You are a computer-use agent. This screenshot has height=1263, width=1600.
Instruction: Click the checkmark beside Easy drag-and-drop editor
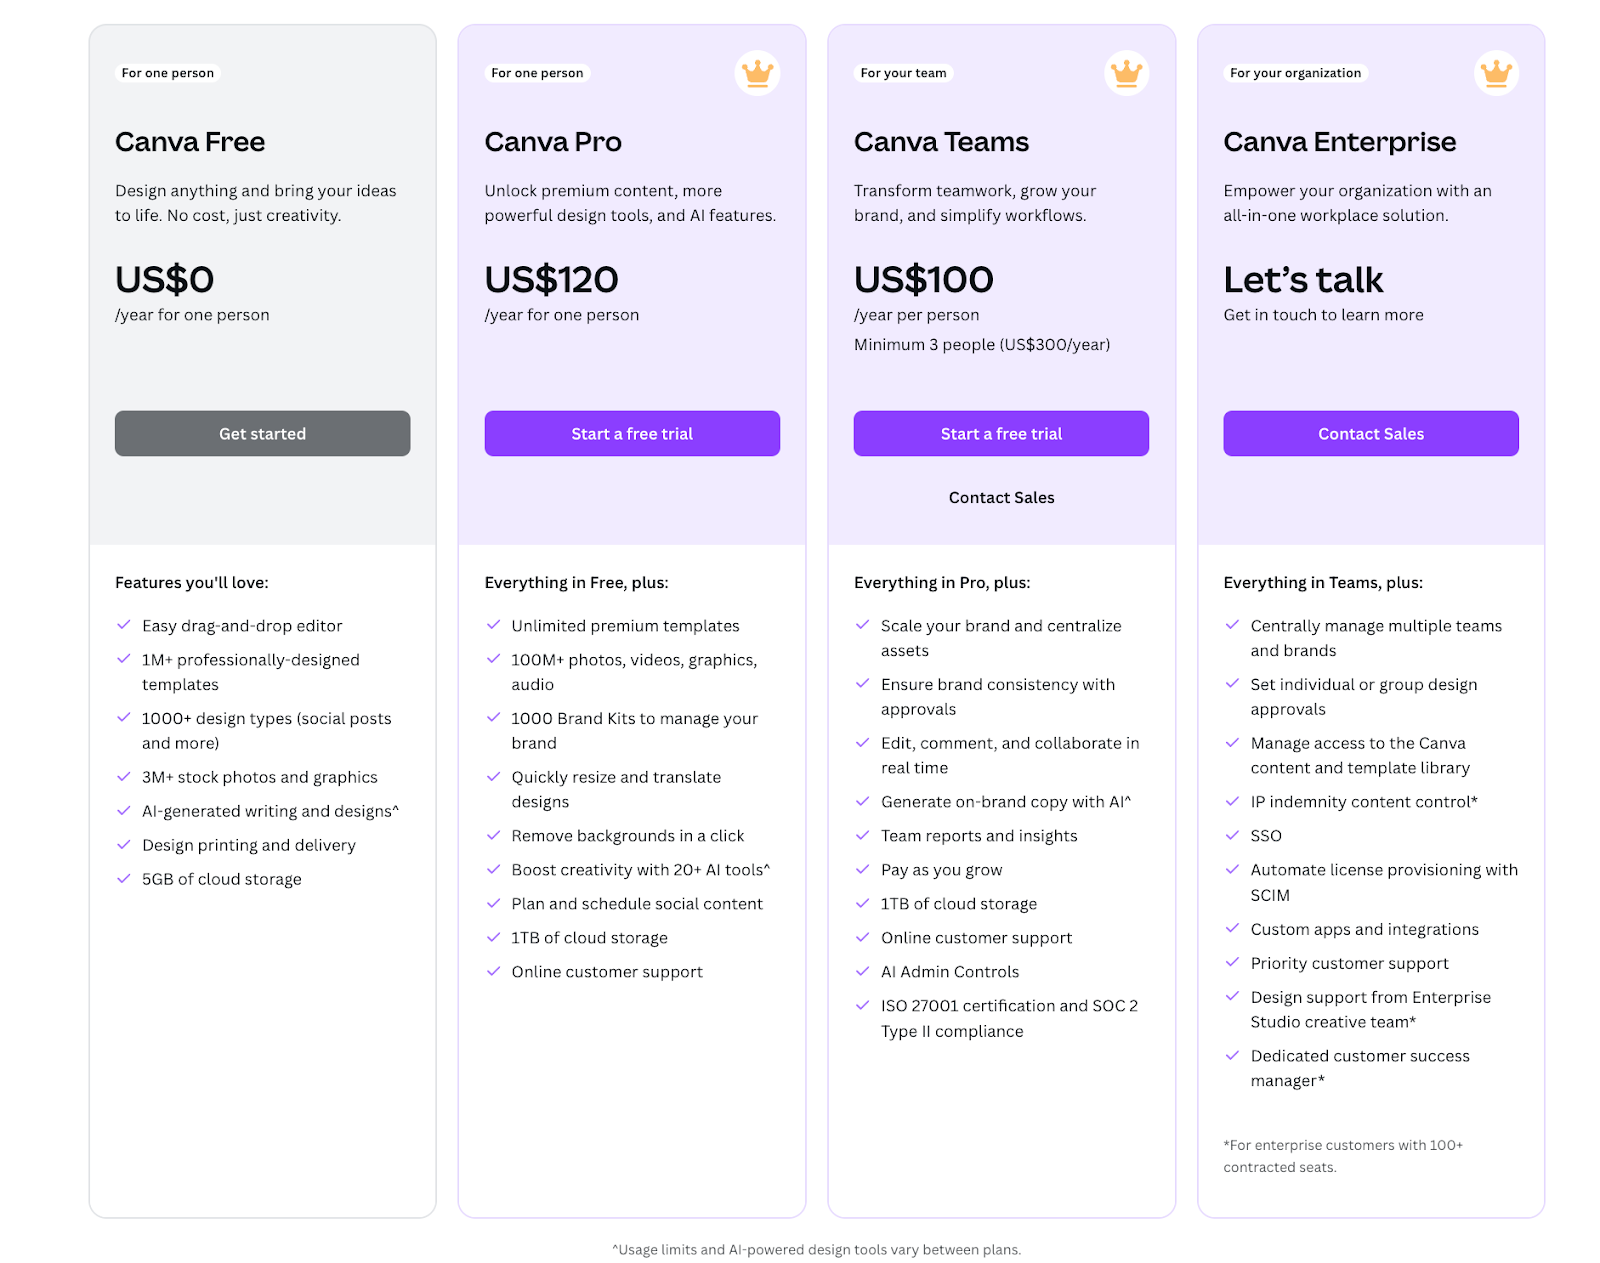coord(122,625)
